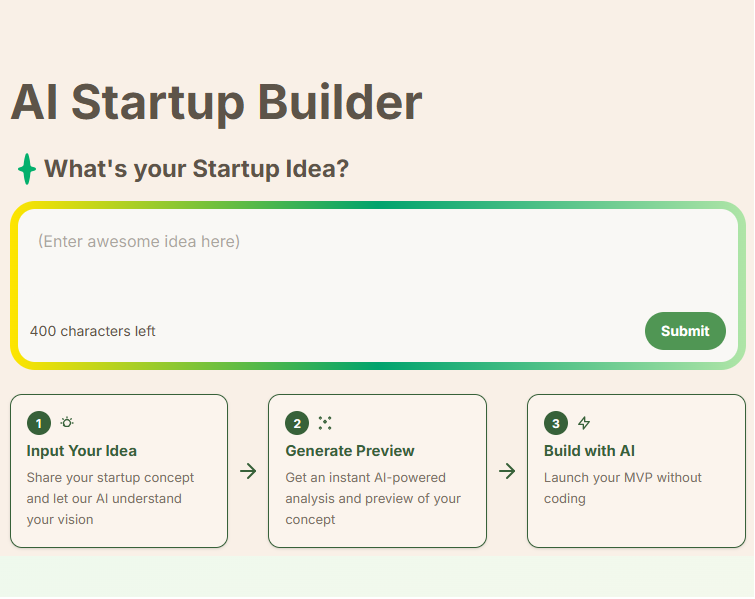Click the number 2 step badge
755x599 pixels.
[x=297, y=423]
